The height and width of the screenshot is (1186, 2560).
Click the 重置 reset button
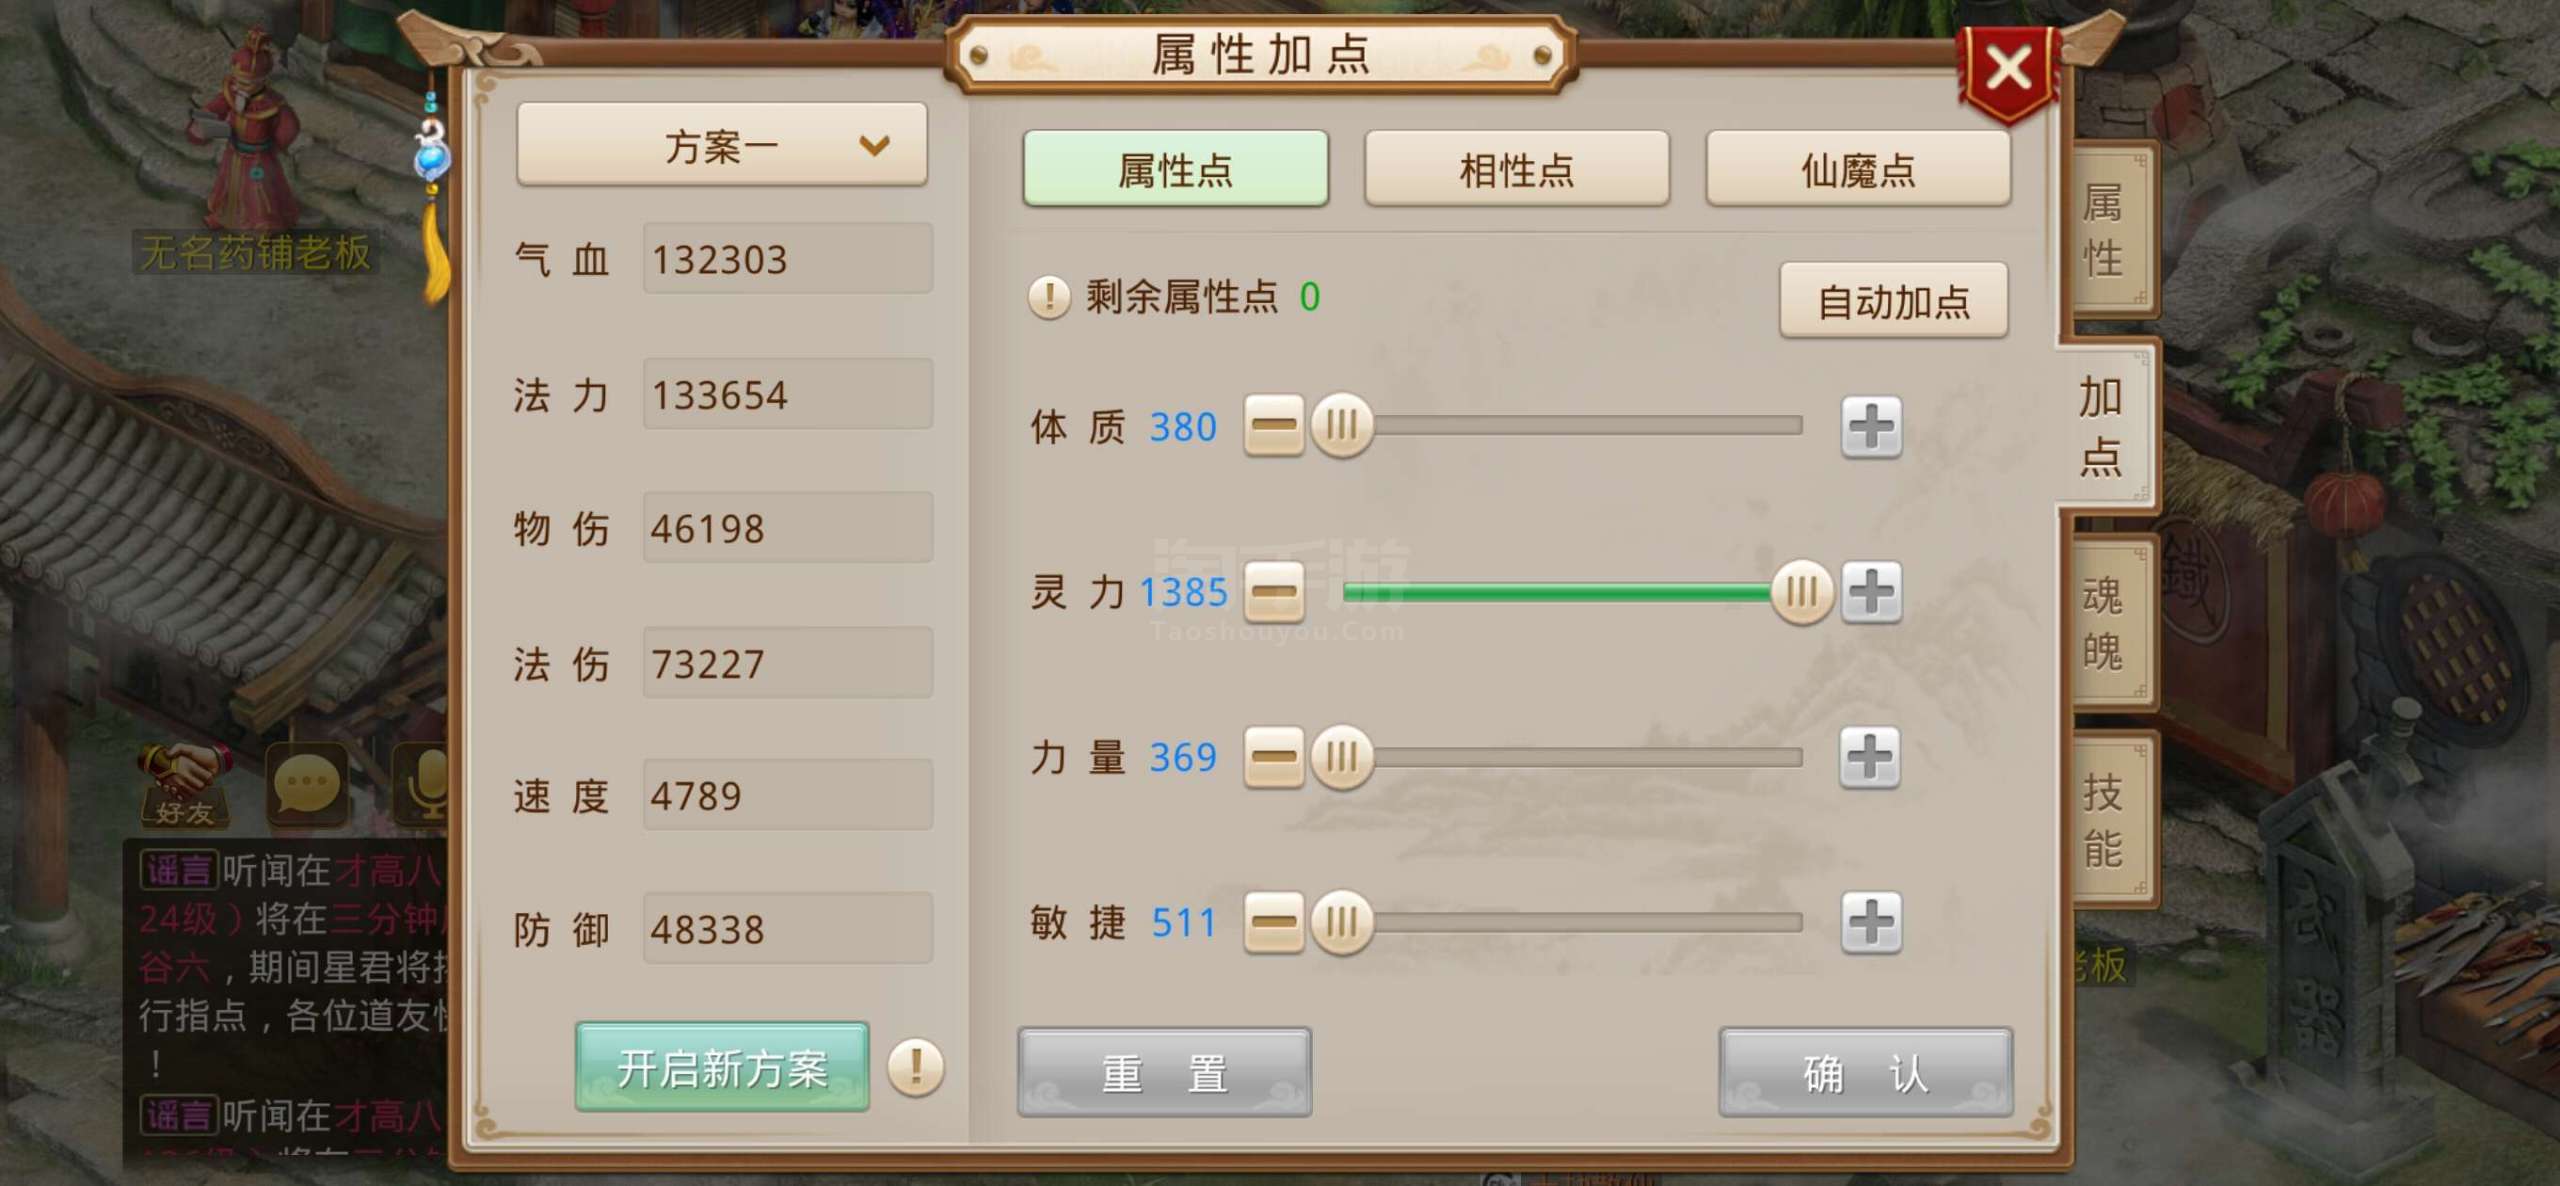pos(1164,1073)
